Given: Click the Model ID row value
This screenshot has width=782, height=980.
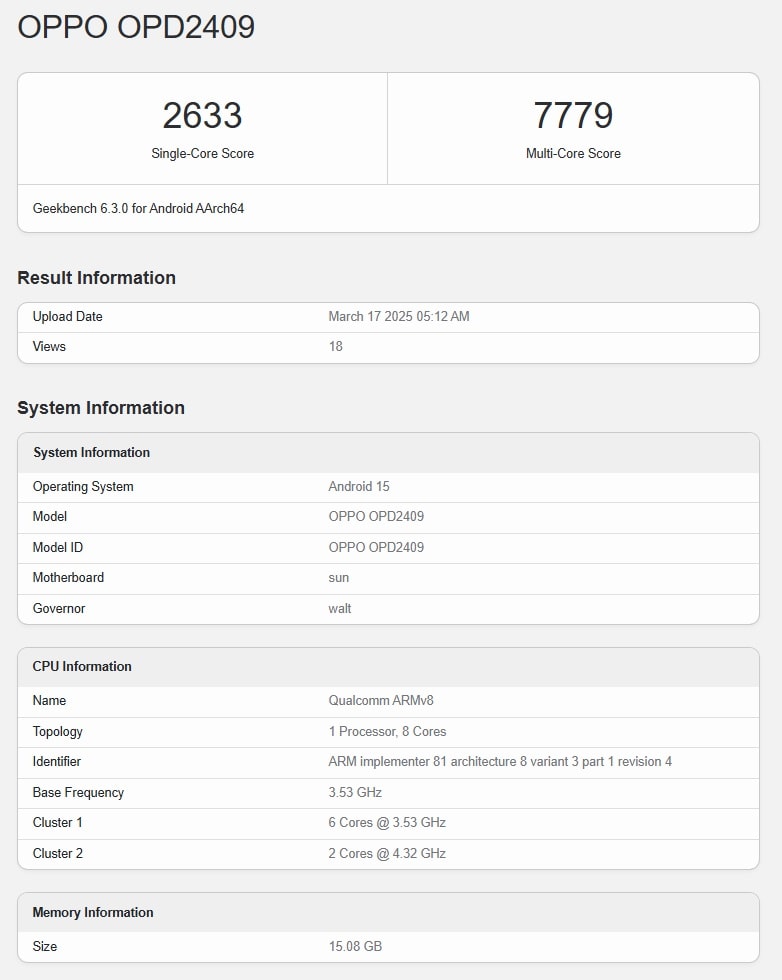Looking at the screenshot, I should point(376,548).
